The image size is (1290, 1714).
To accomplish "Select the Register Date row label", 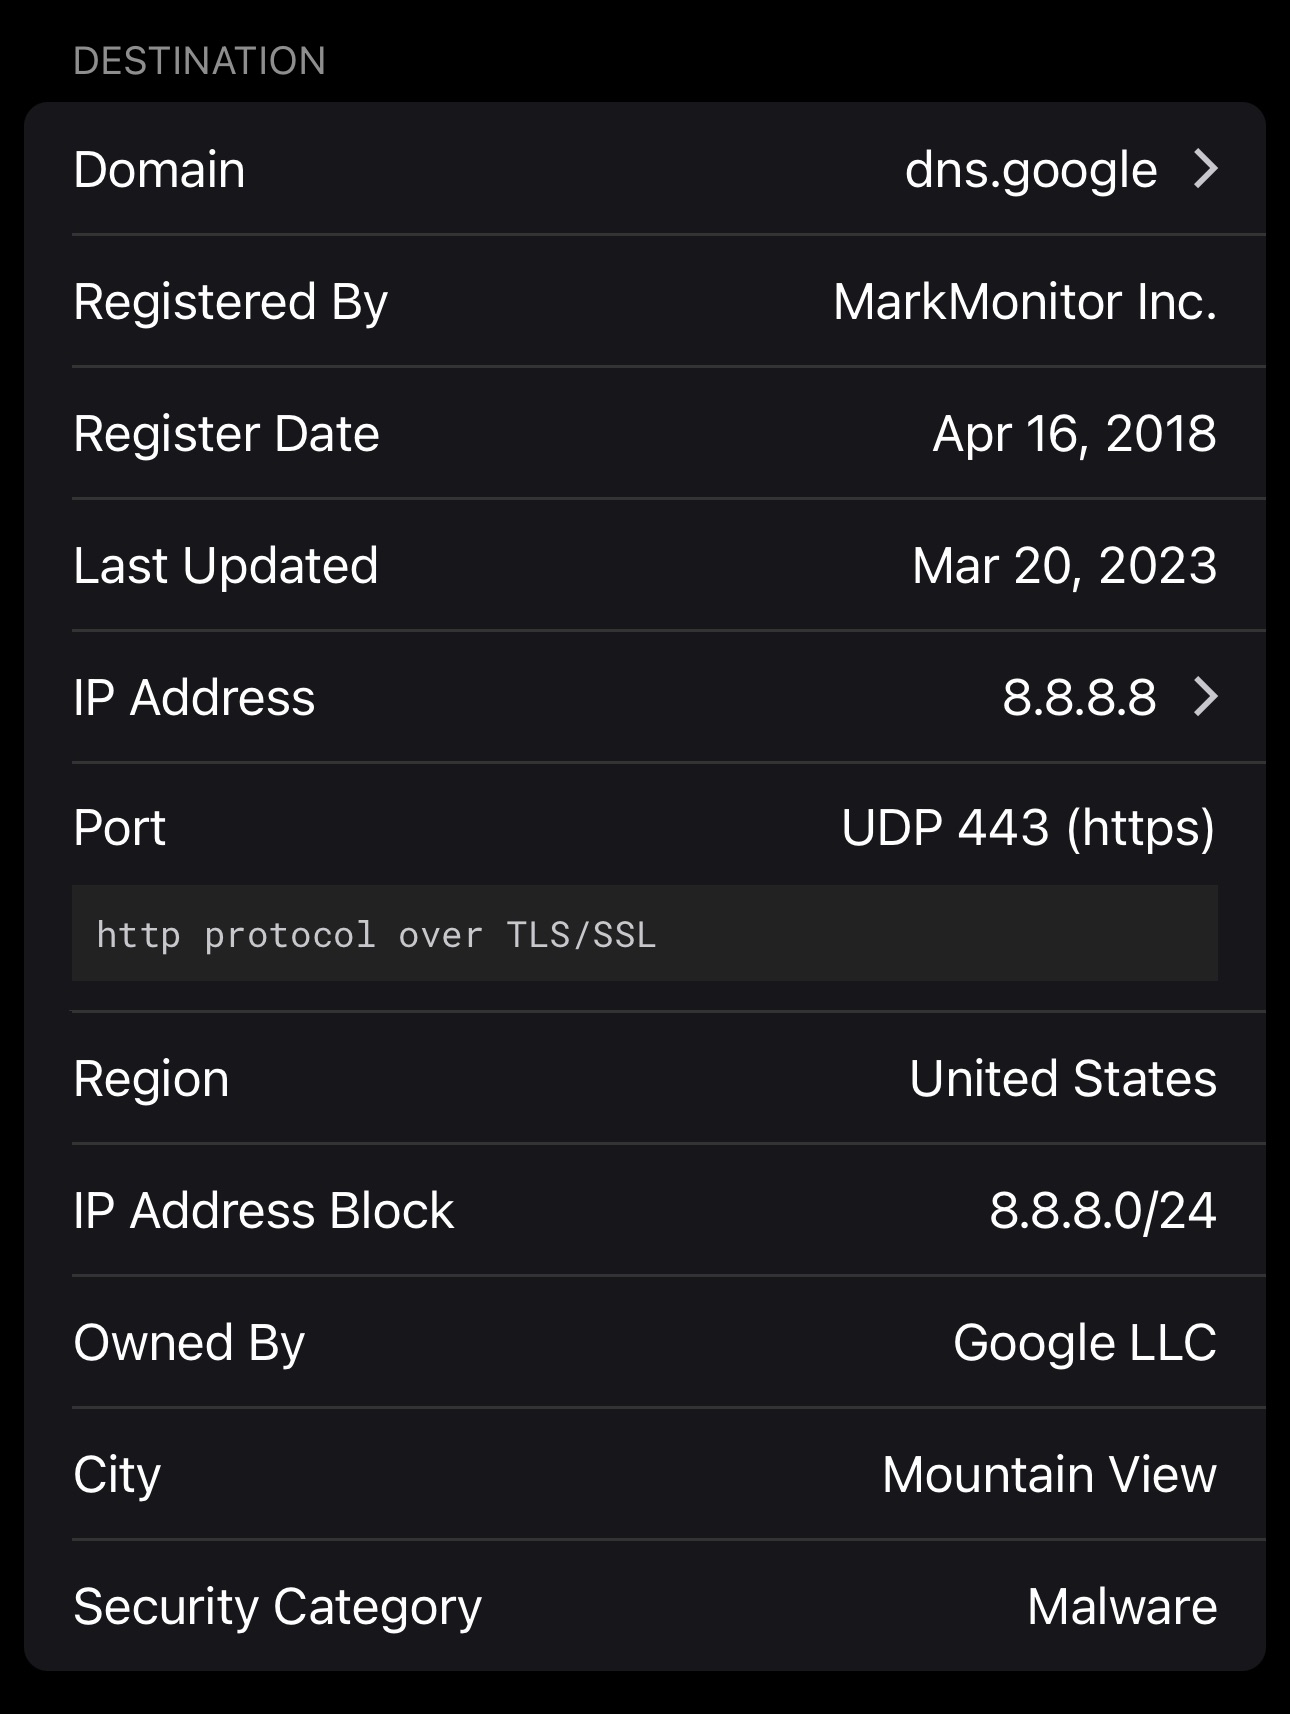I will click(x=226, y=434).
